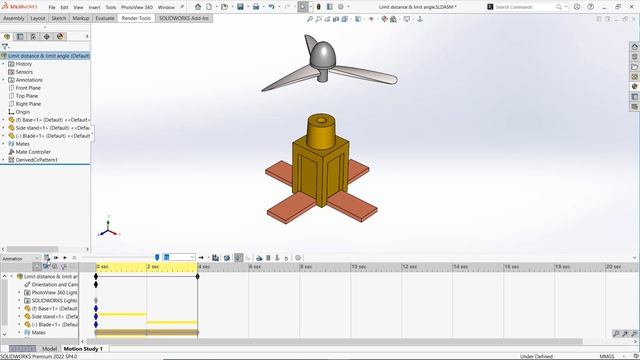Click the New document icon

pyautogui.click(x=209, y=7)
